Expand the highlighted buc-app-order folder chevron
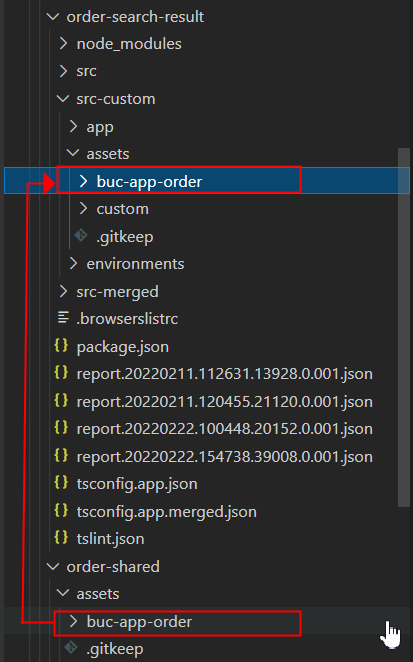 84,181
